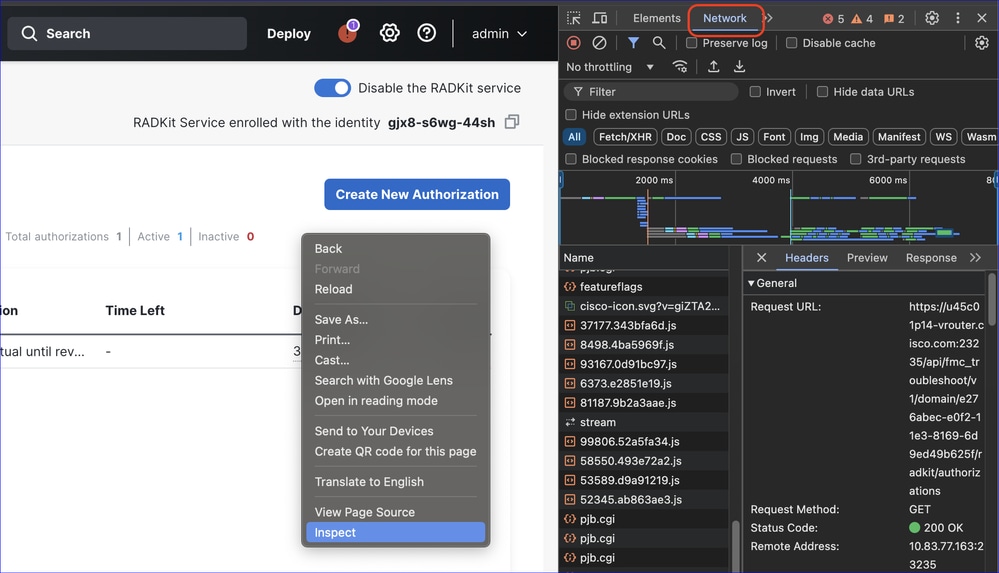Type in the network Filter field
This screenshot has height=573, width=999.
click(660, 92)
